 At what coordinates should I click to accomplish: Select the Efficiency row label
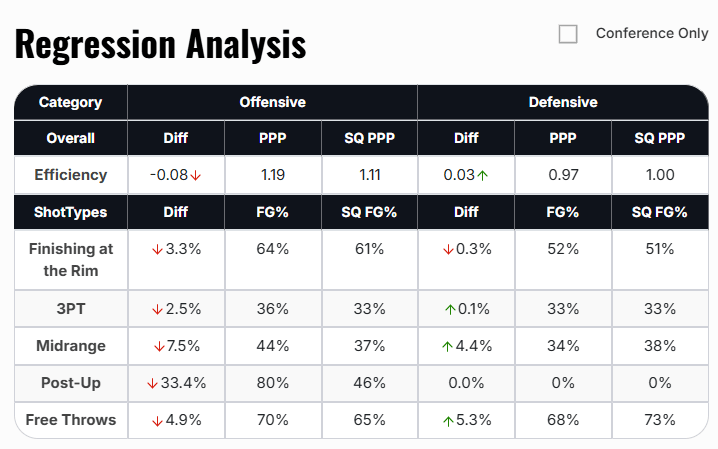pyautogui.click(x=70, y=175)
